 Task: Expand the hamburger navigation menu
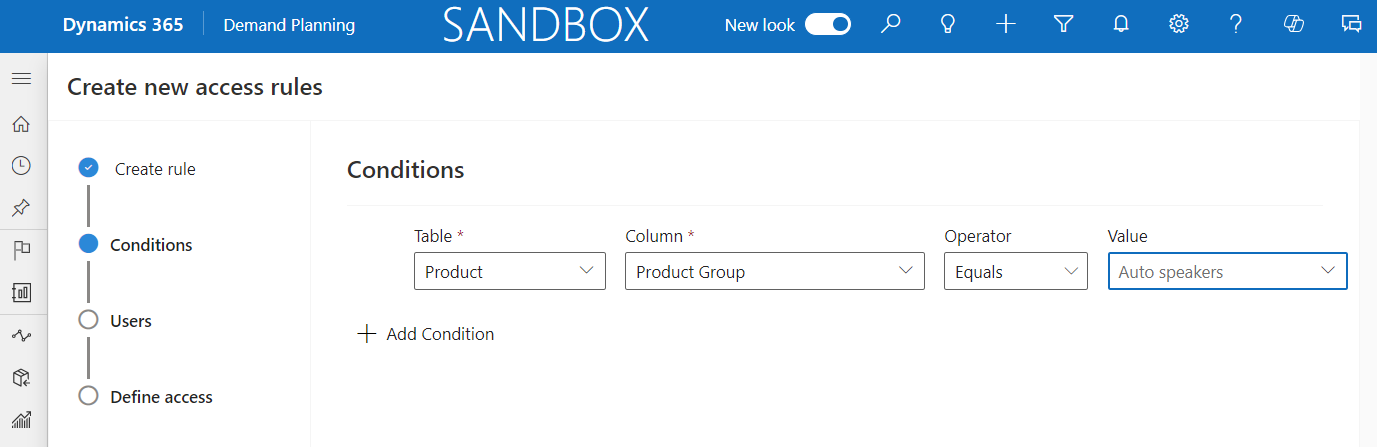(x=21, y=79)
